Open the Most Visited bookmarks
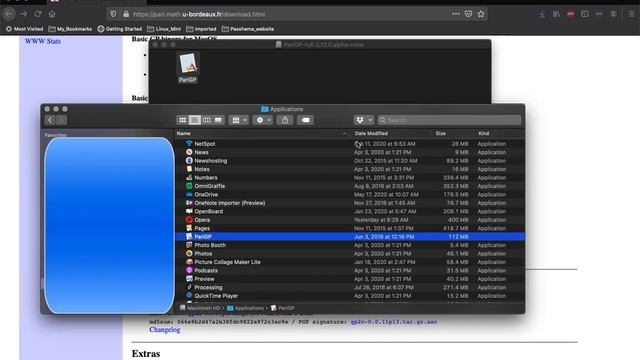This screenshot has height=360, width=640. coord(24,29)
